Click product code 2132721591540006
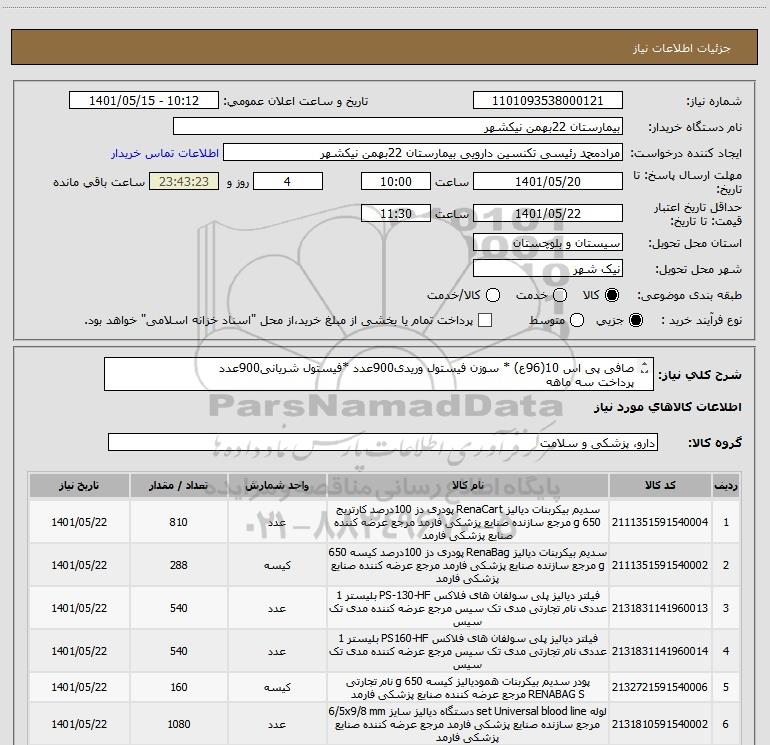 tap(660, 688)
